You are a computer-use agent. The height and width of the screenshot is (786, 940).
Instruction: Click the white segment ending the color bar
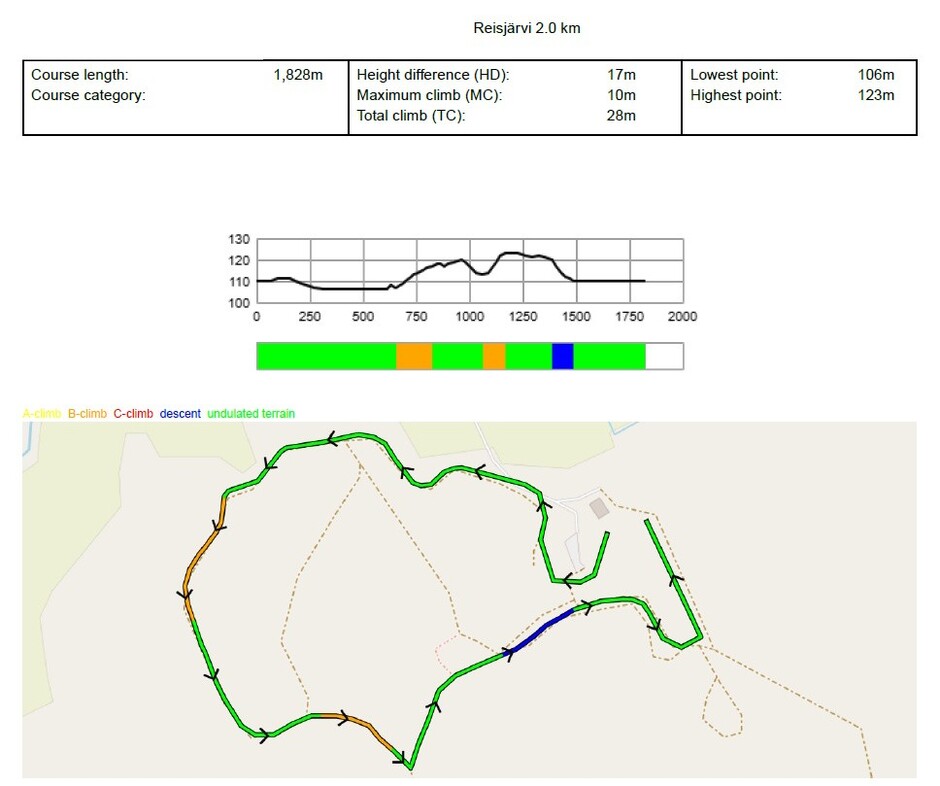click(664, 356)
